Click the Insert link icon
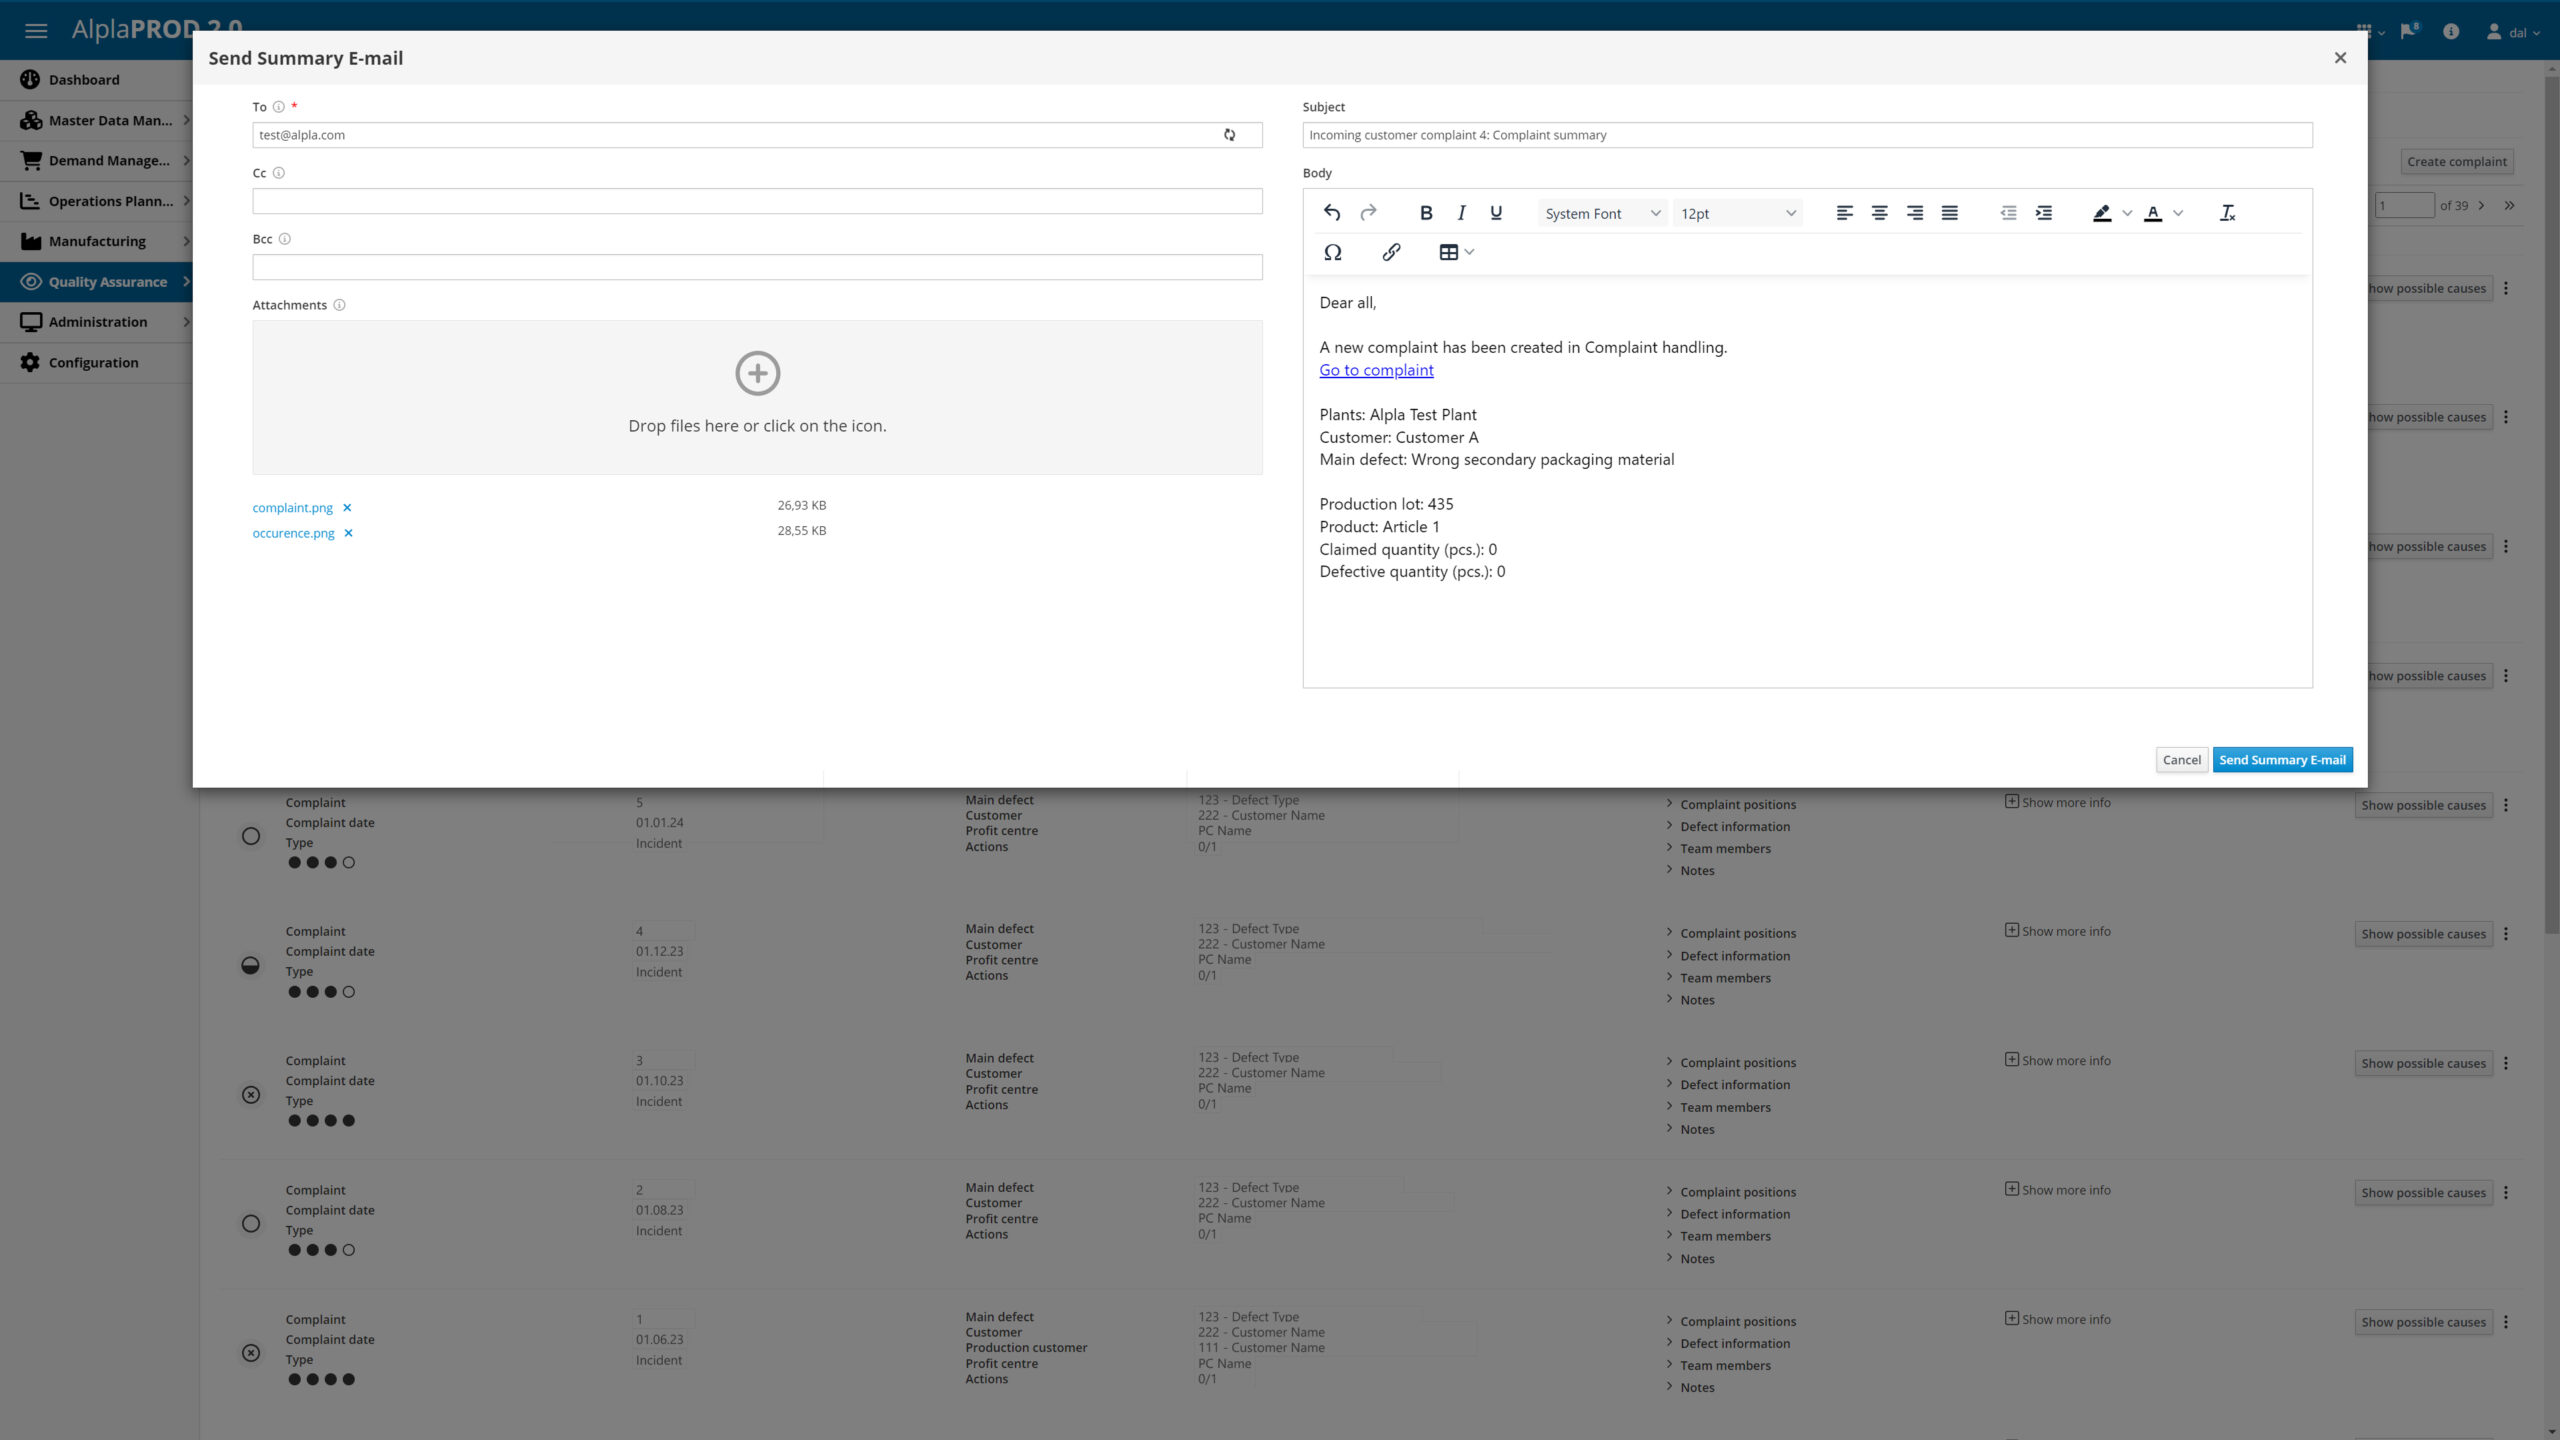This screenshot has height=1440, width=2560. tap(1391, 253)
